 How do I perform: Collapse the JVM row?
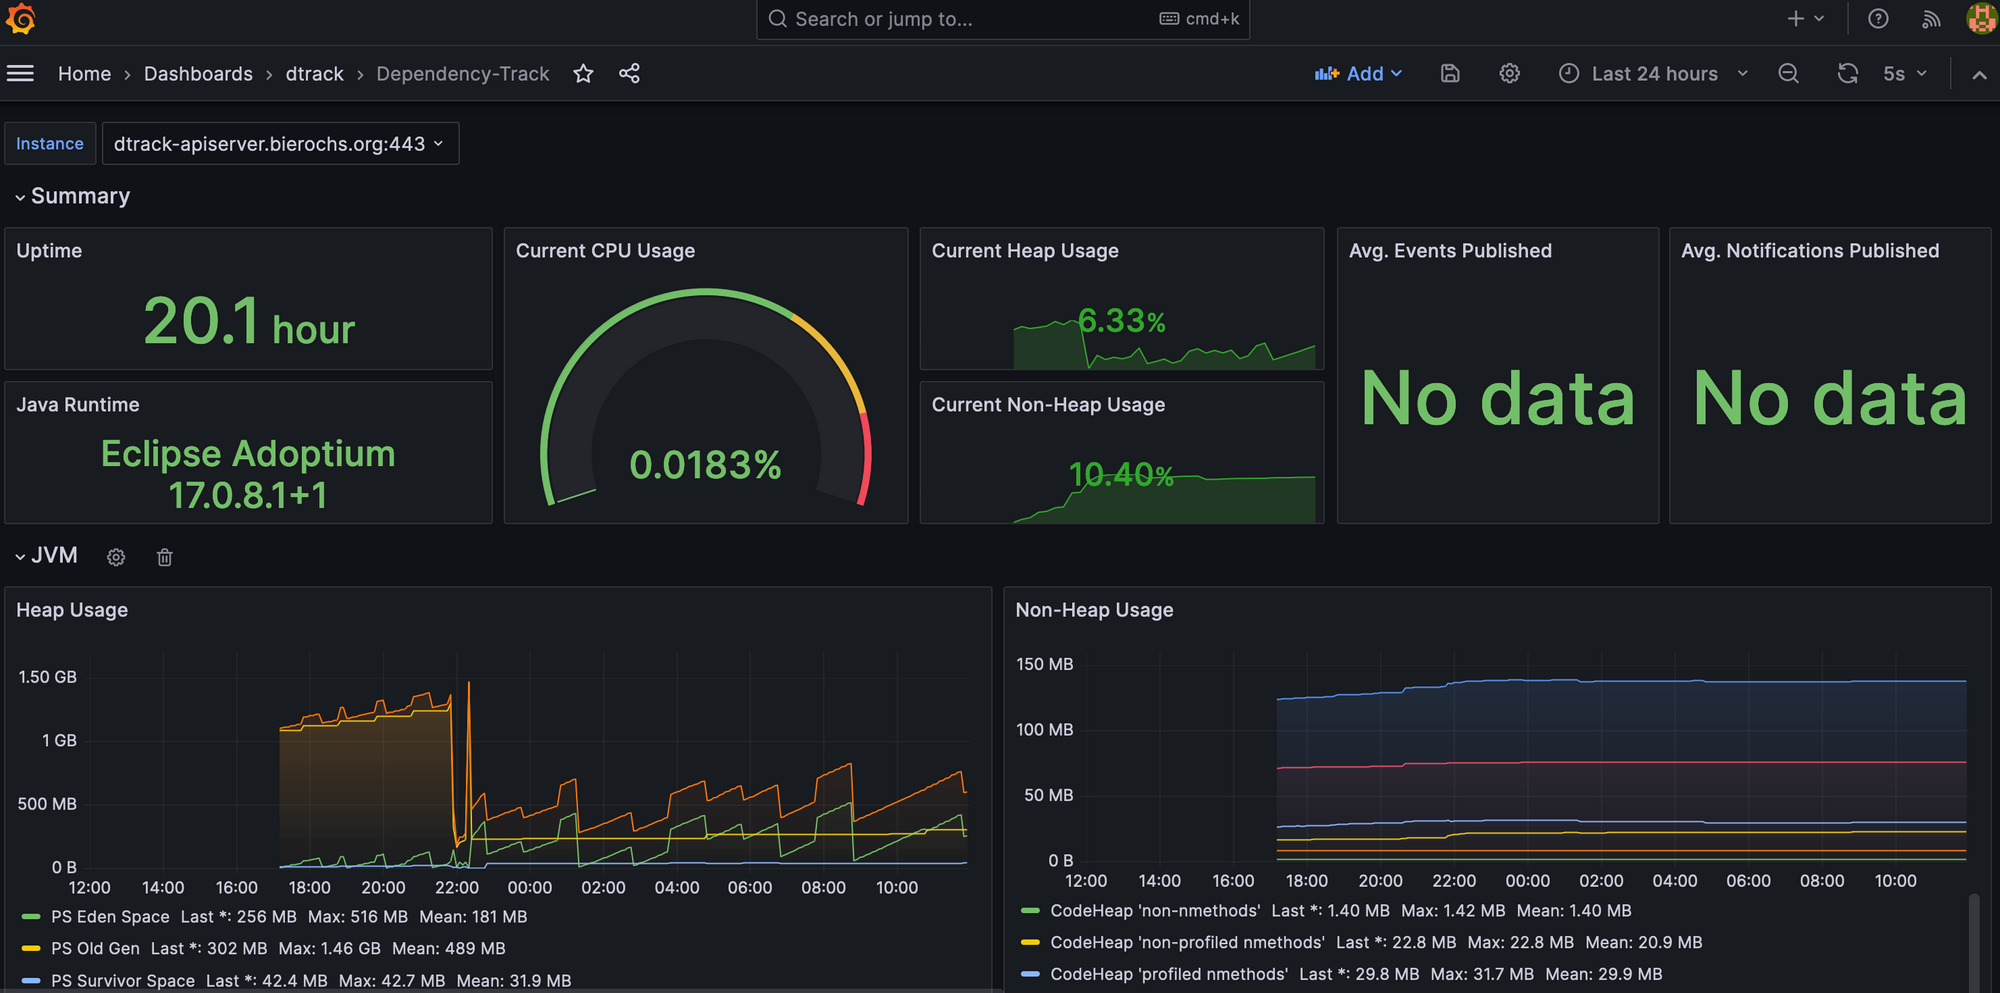(x=46, y=556)
